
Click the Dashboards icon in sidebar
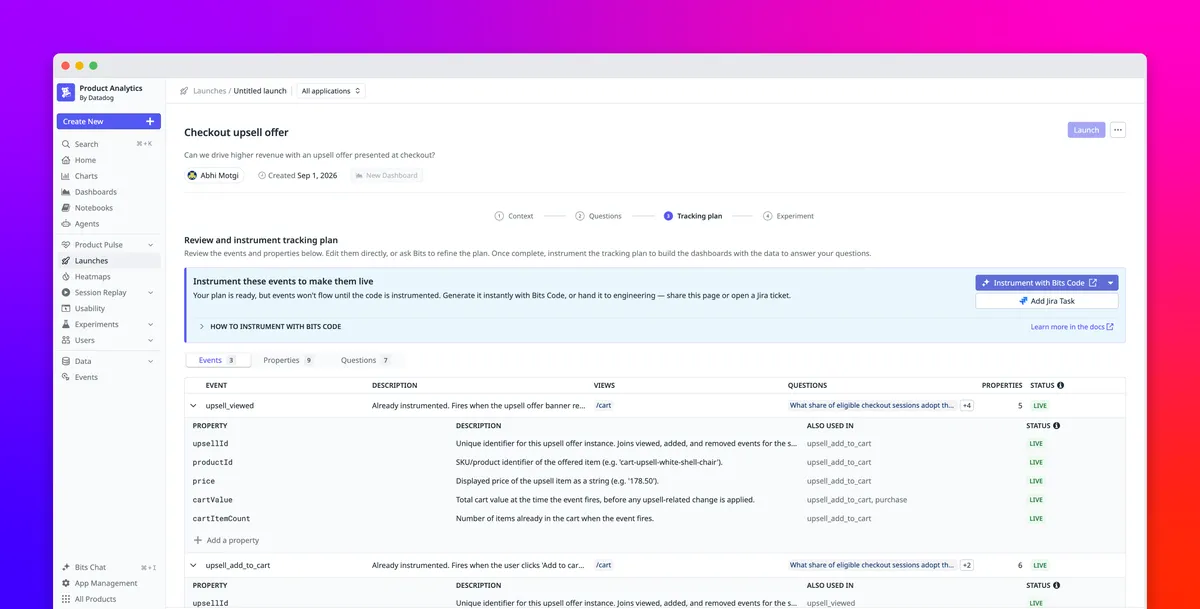pos(66,192)
